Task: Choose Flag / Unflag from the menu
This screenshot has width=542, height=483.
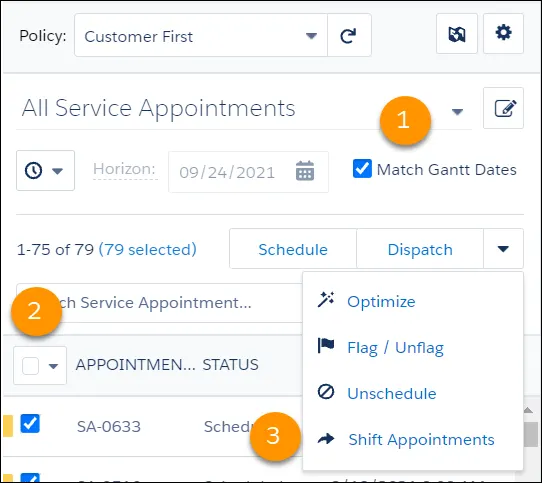Action: (x=395, y=347)
